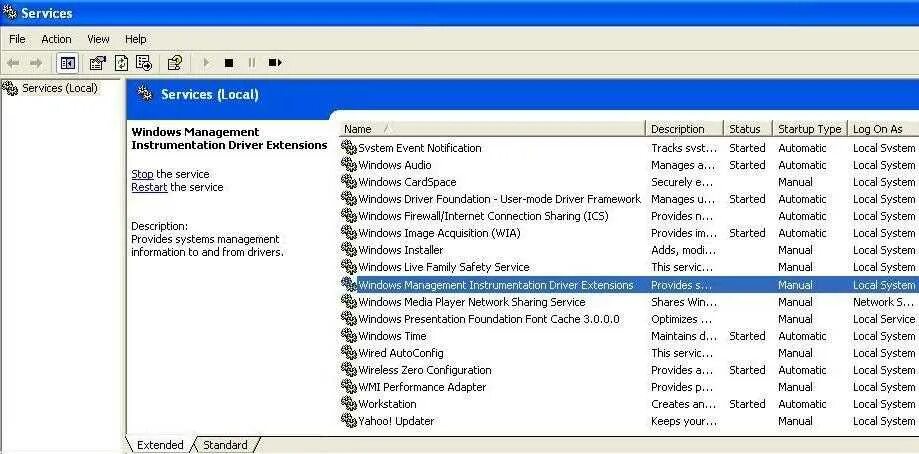The width and height of the screenshot is (919, 454).
Task: Select Windows Image Acquisition (WIA) service name
Action: (x=439, y=233)
